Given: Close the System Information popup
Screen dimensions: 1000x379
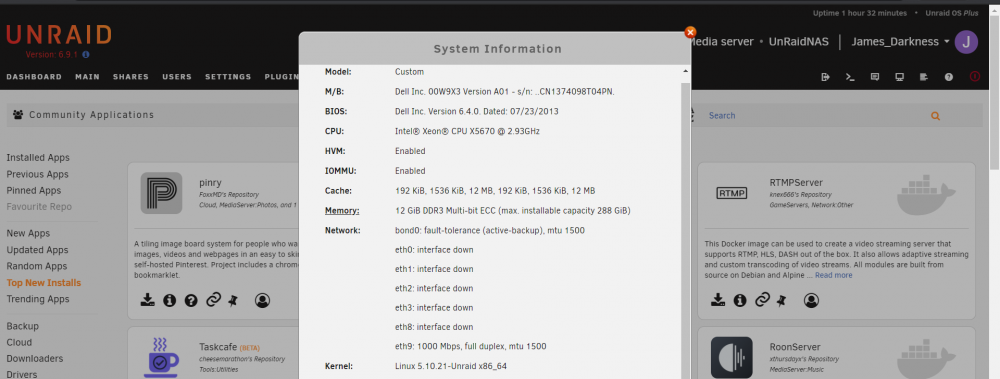Looking at the screenshot, I should pos(690,33).
